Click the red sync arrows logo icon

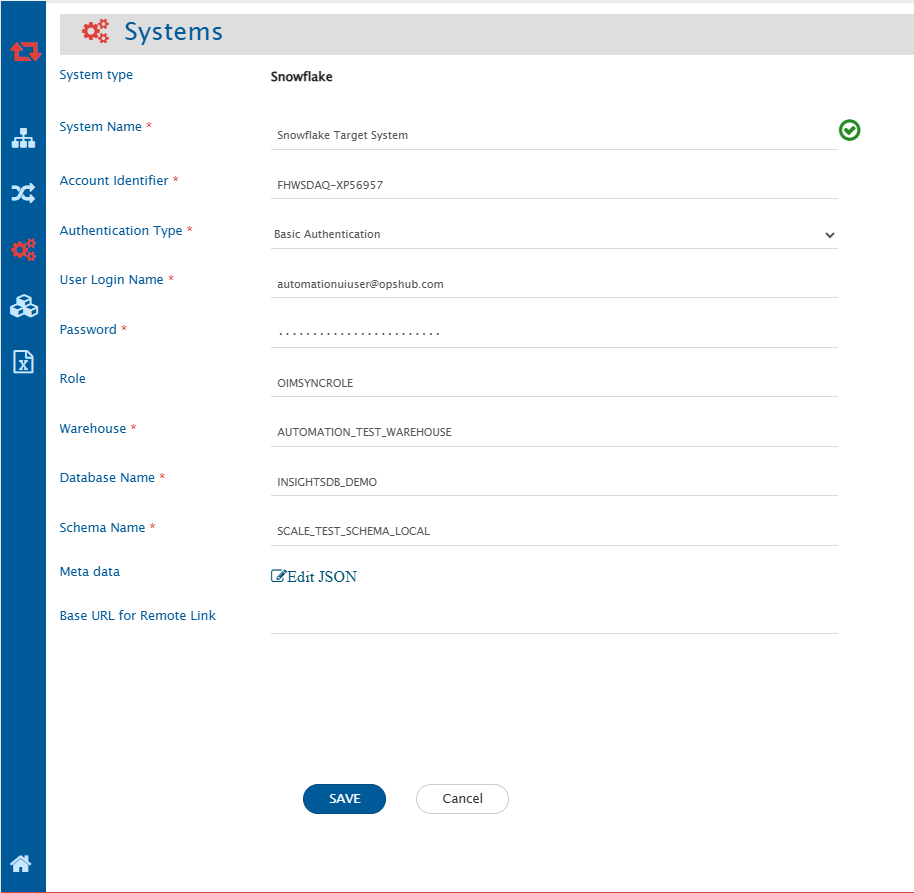25,51
